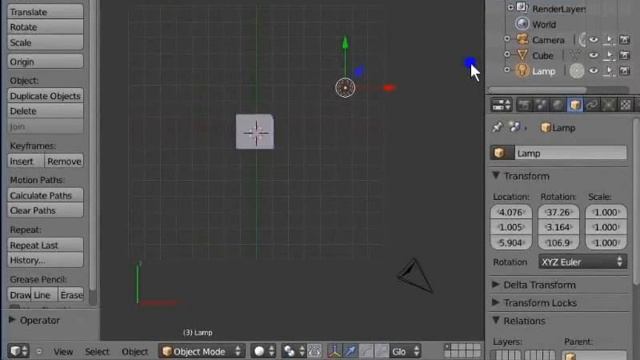
Task: Click the Calculate Paths button
Action: (x=45, y=196)
